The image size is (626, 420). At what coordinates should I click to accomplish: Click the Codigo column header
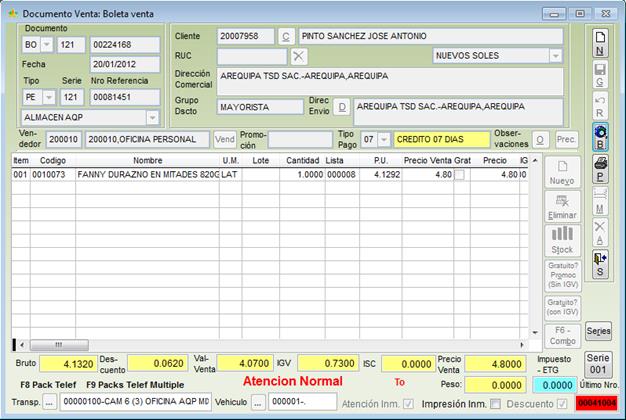tap(53, 160)
